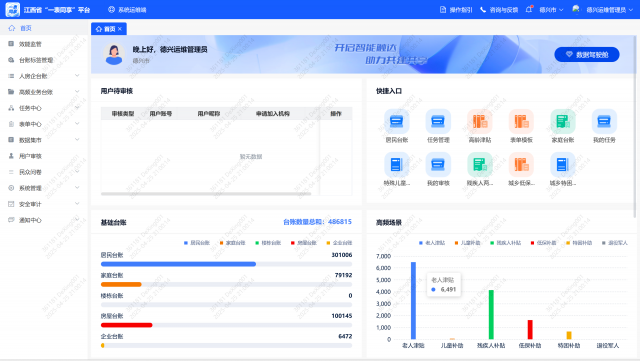Open the 特殊儿童 shortcut icon

396,165
